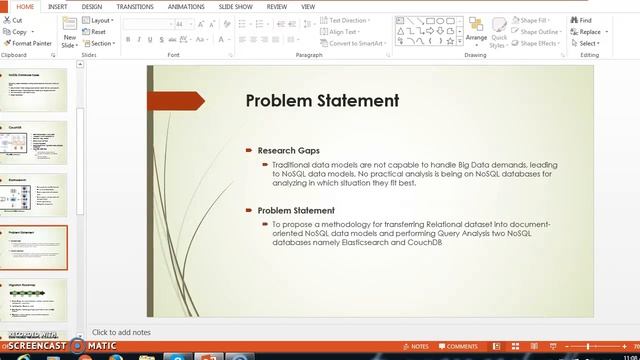Decrease the font size
Viewport: 640px width, 360px height.
click(212, 24)
